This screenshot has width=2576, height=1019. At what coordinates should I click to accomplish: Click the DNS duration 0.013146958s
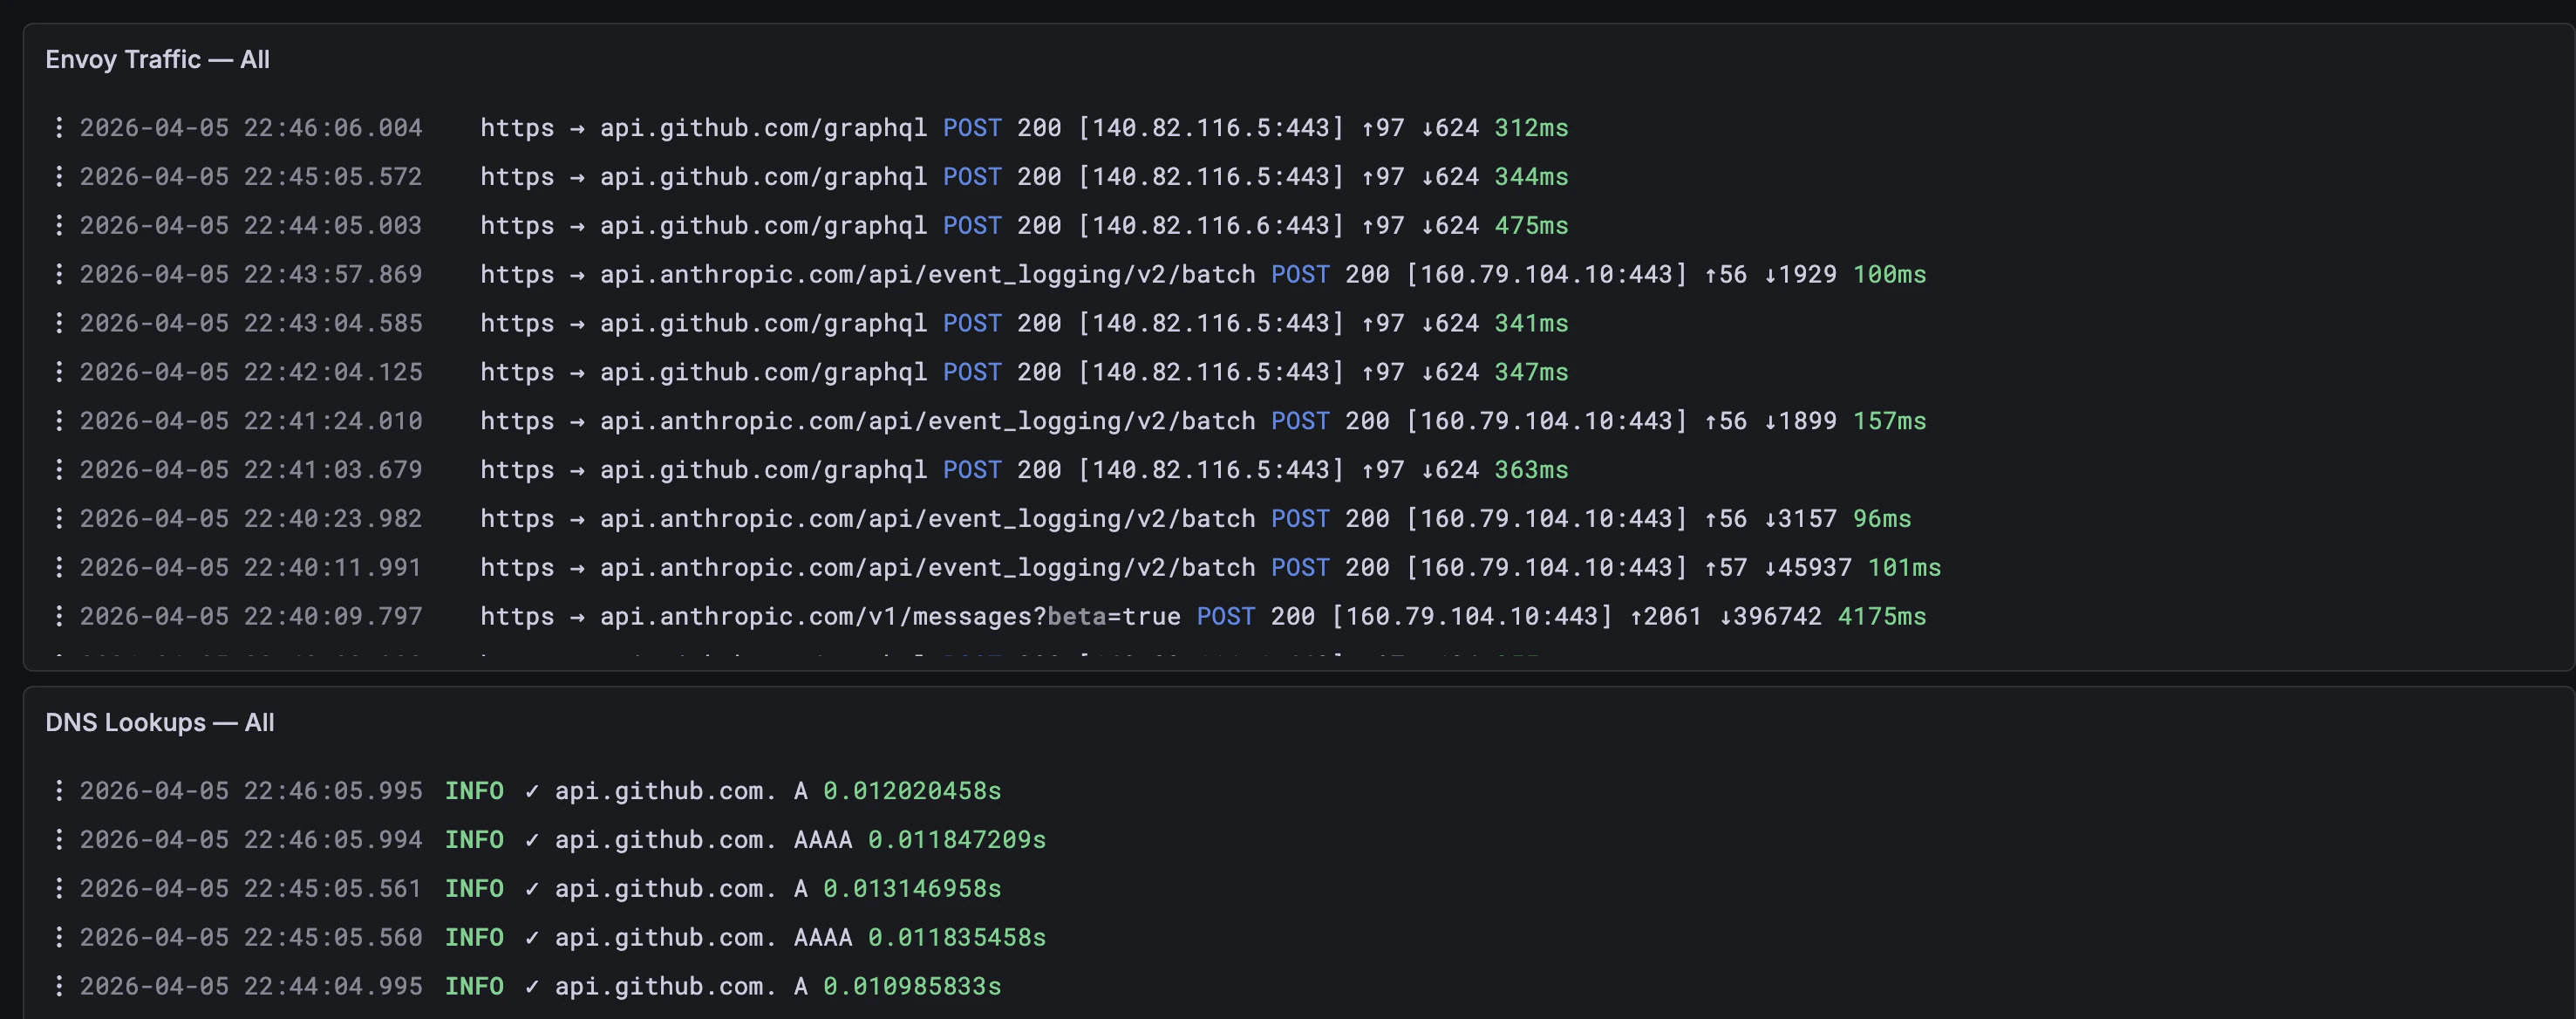912,890
